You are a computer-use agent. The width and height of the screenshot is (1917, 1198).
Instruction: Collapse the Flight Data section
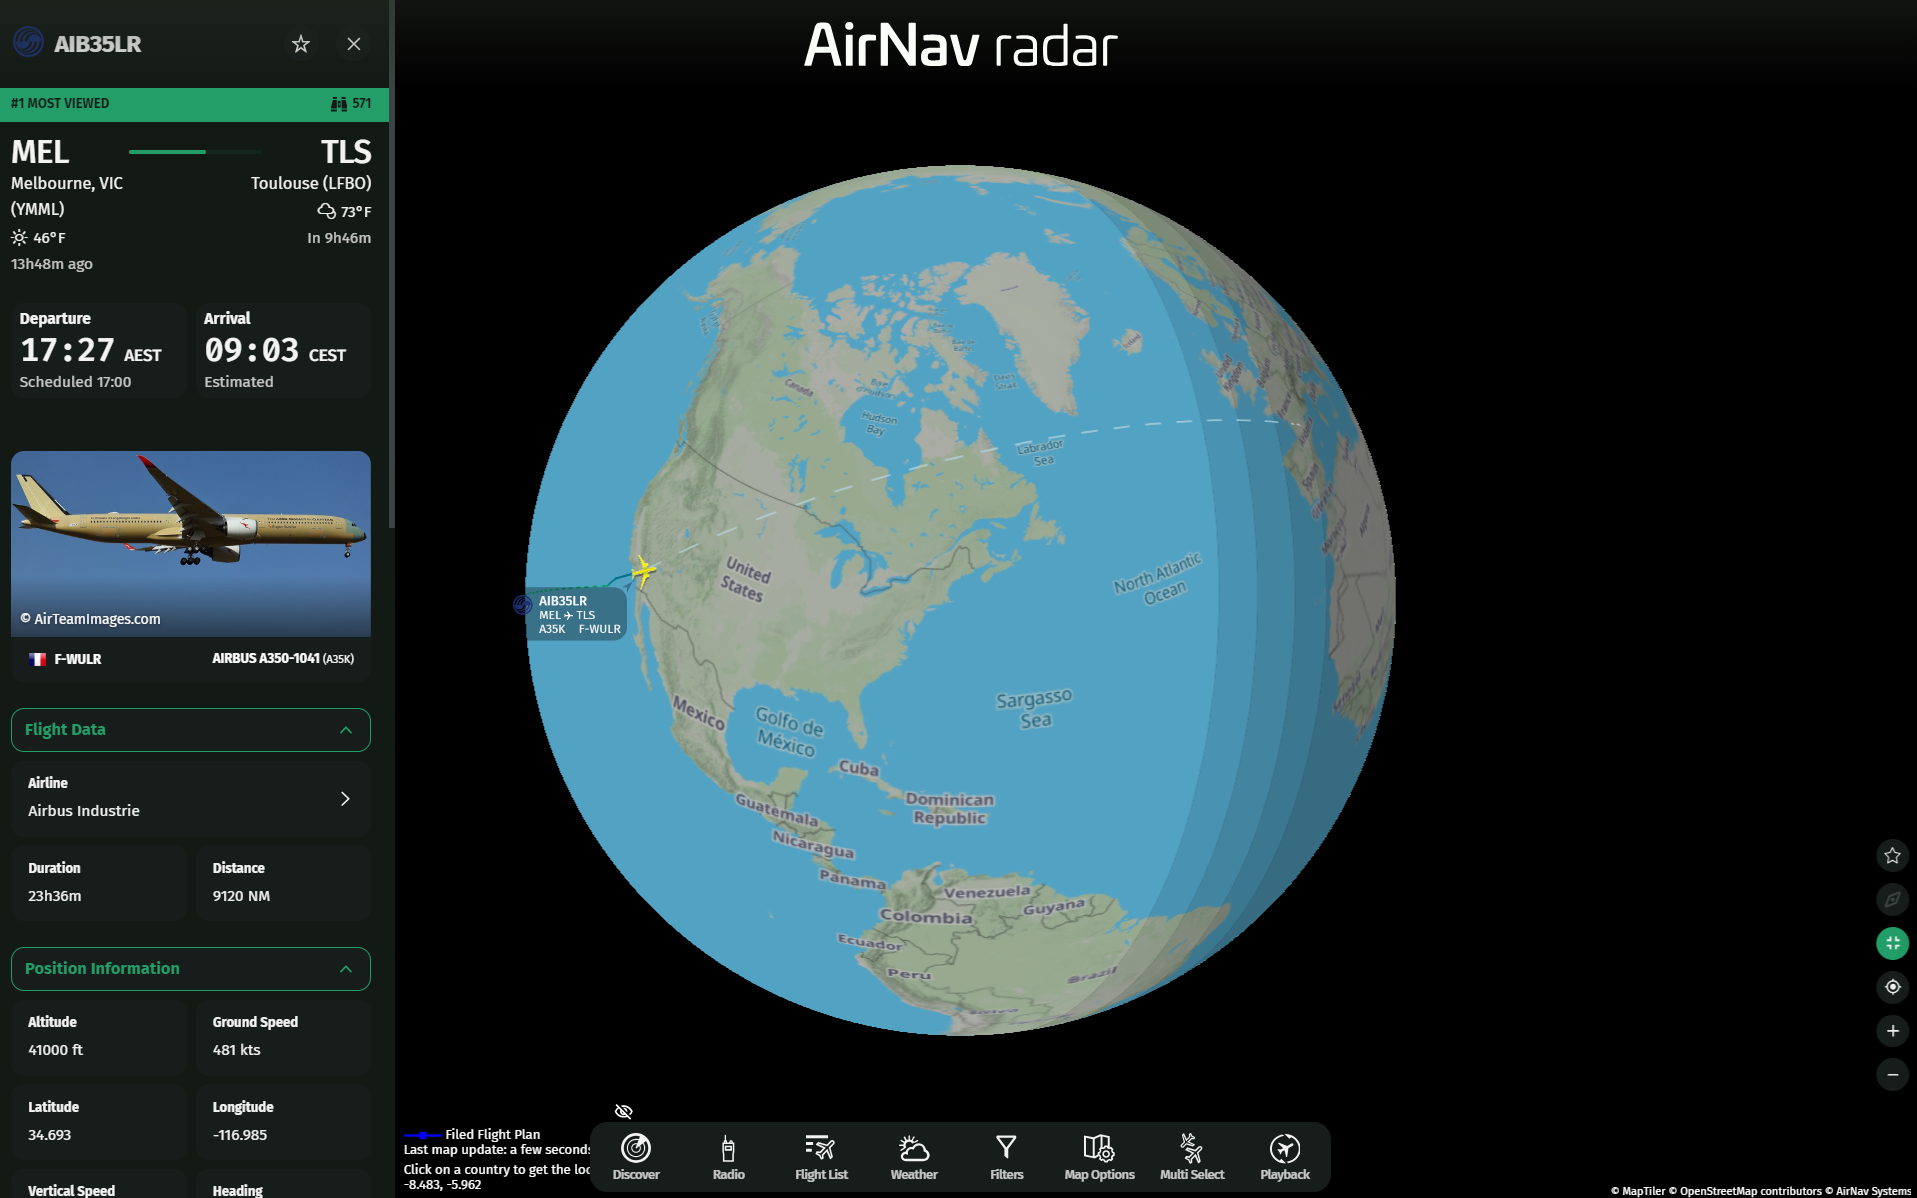click(x=190, y=730)
